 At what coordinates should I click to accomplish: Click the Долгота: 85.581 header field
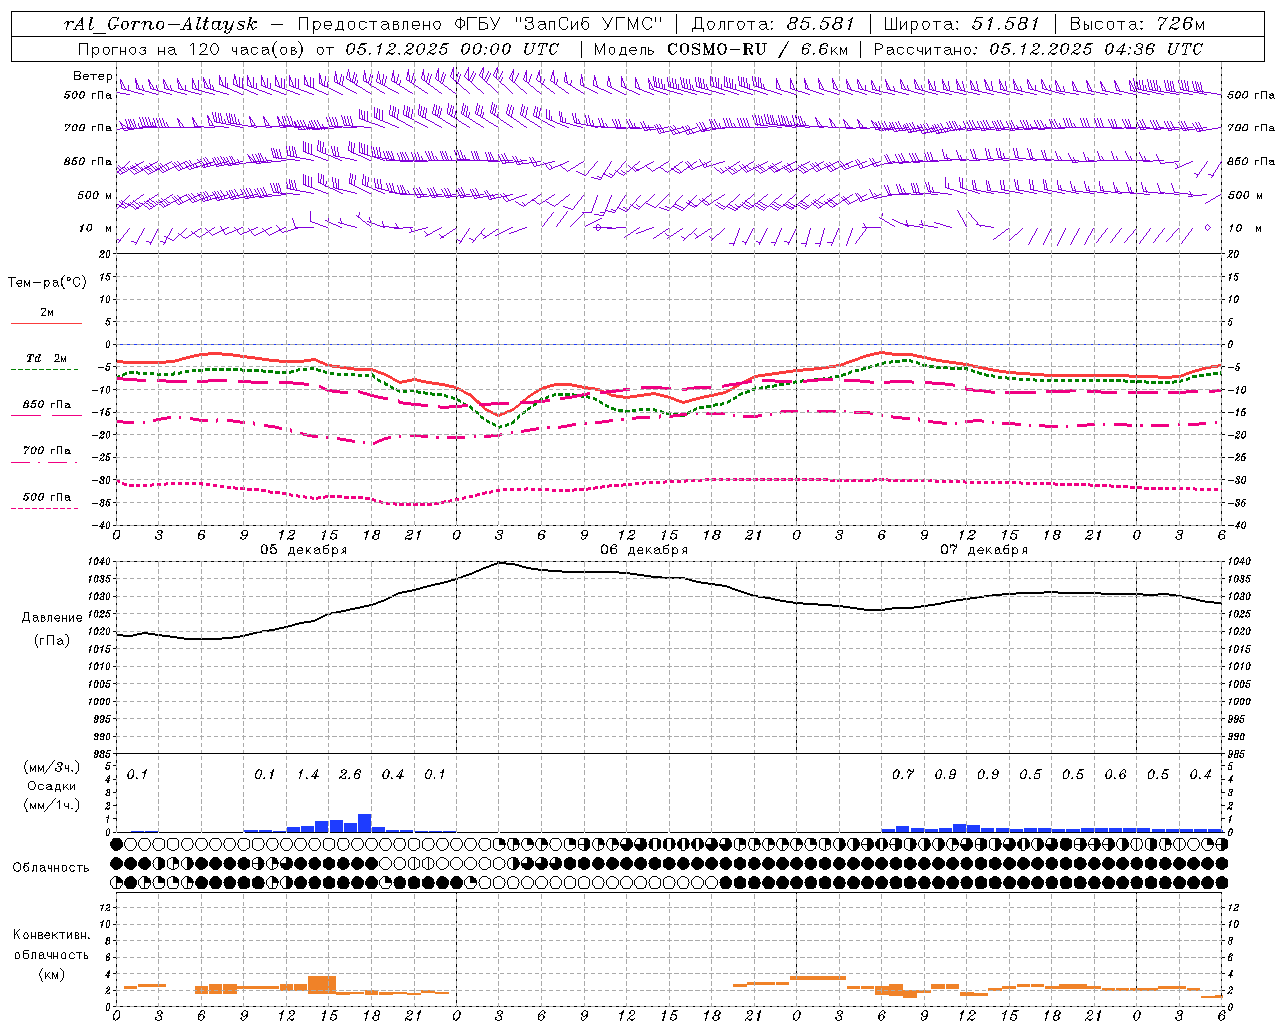click(x=773, y=24)
